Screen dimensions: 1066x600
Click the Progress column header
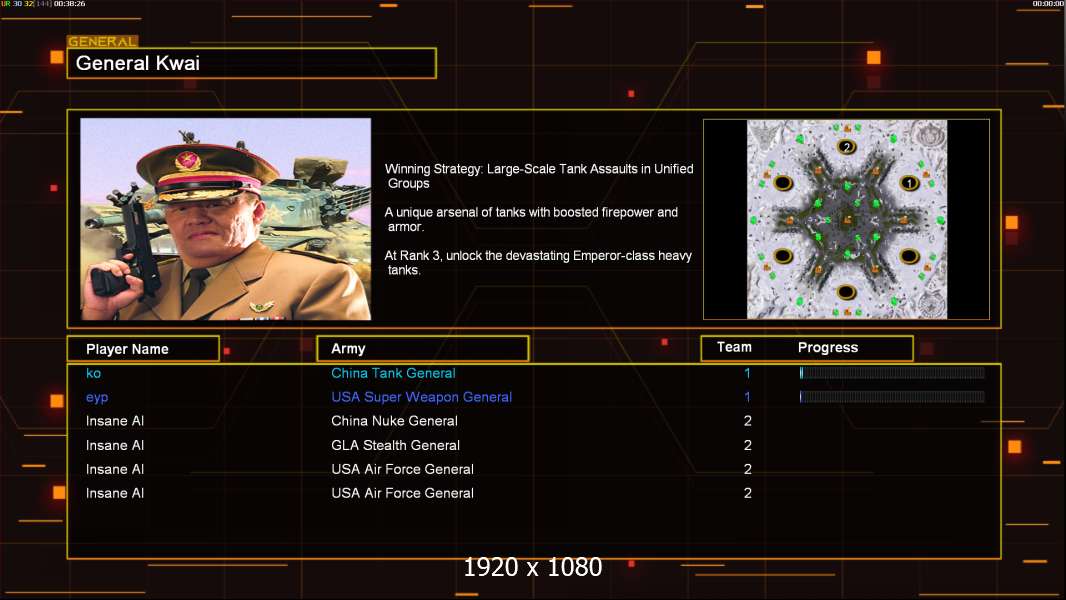827,347
